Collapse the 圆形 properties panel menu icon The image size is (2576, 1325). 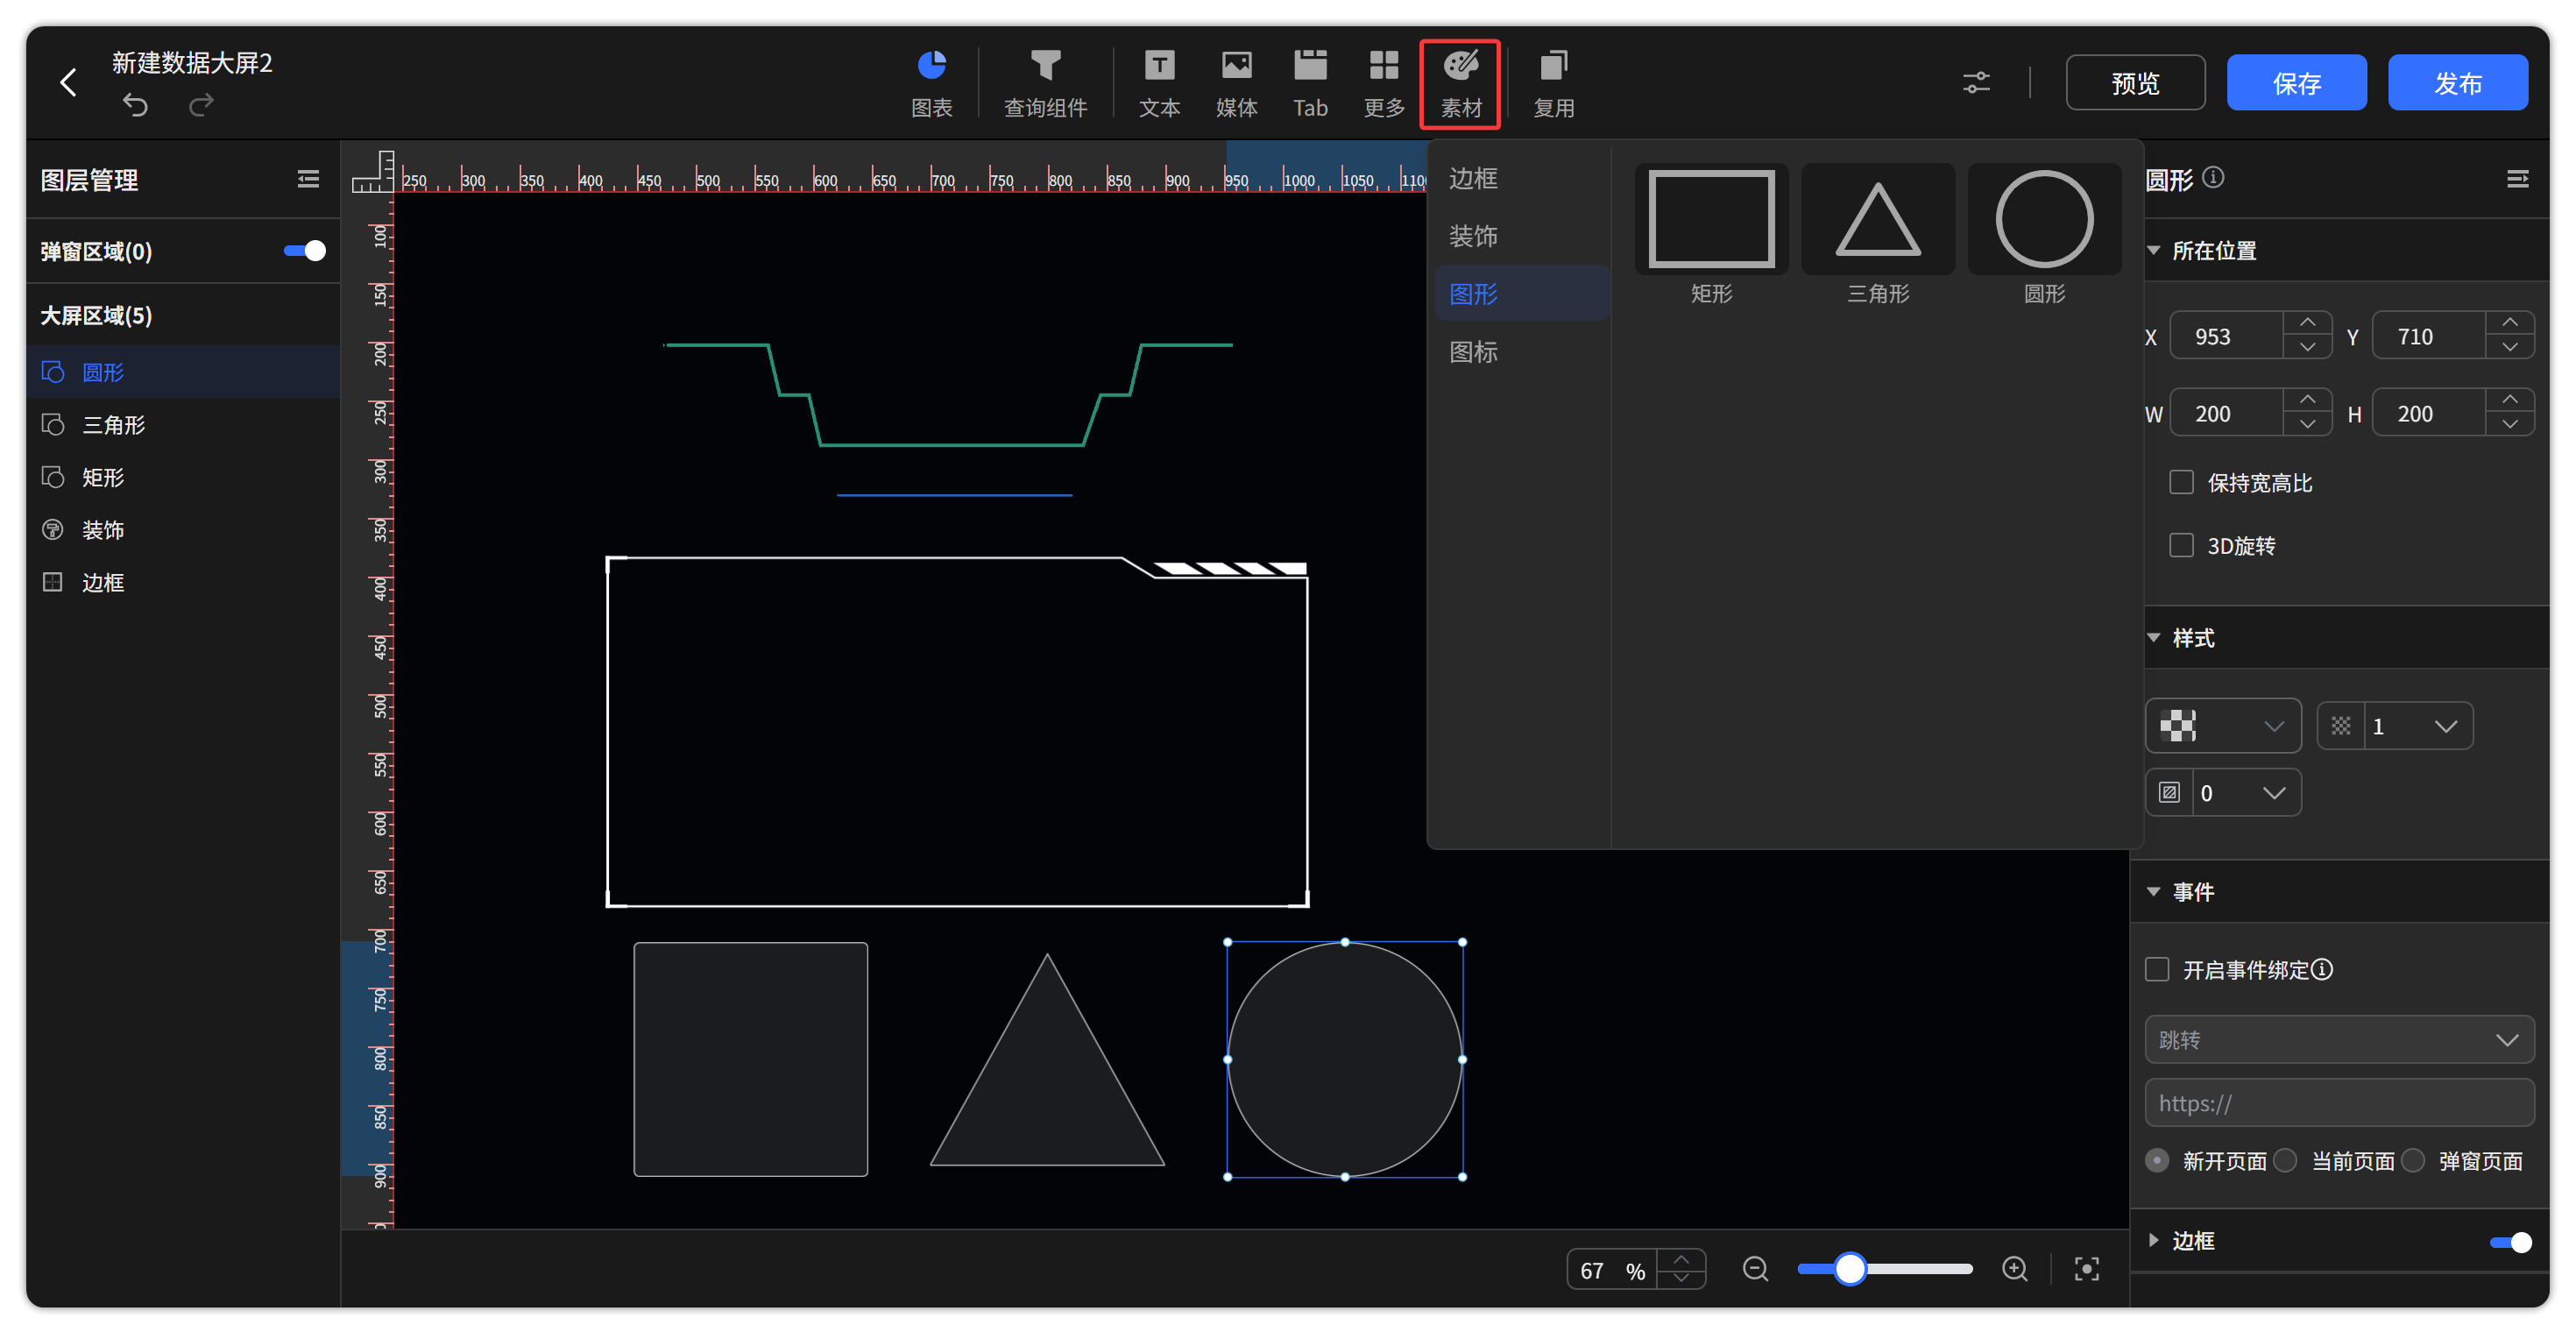pyautogui.click(x=2517, y=179)
